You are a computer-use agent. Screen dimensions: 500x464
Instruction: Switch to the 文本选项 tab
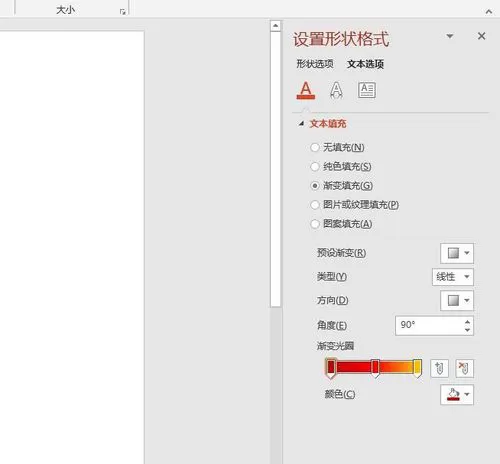365,64
